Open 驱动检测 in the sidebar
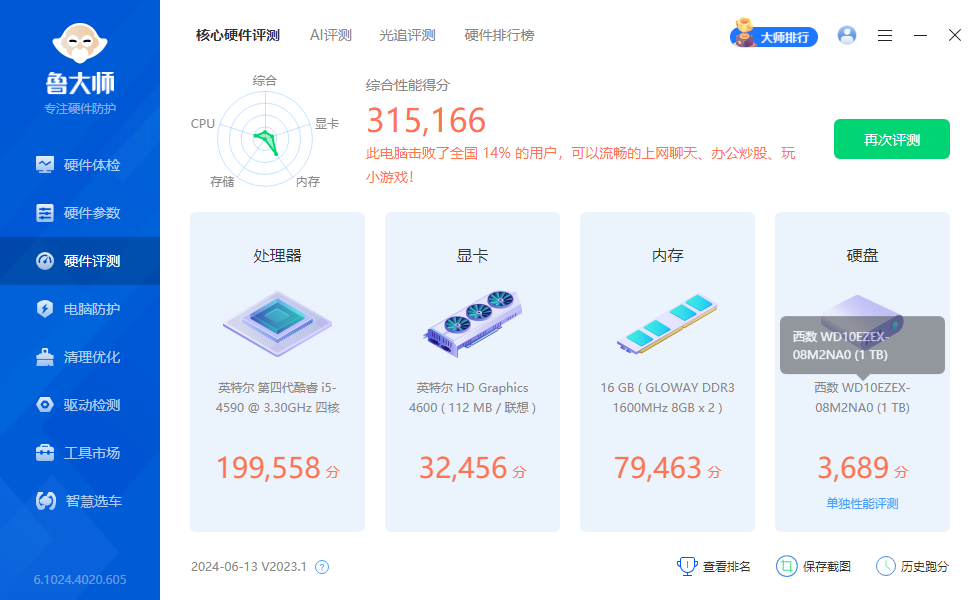The width and height of the screenshot is (980, 600). tap(79, 405)
